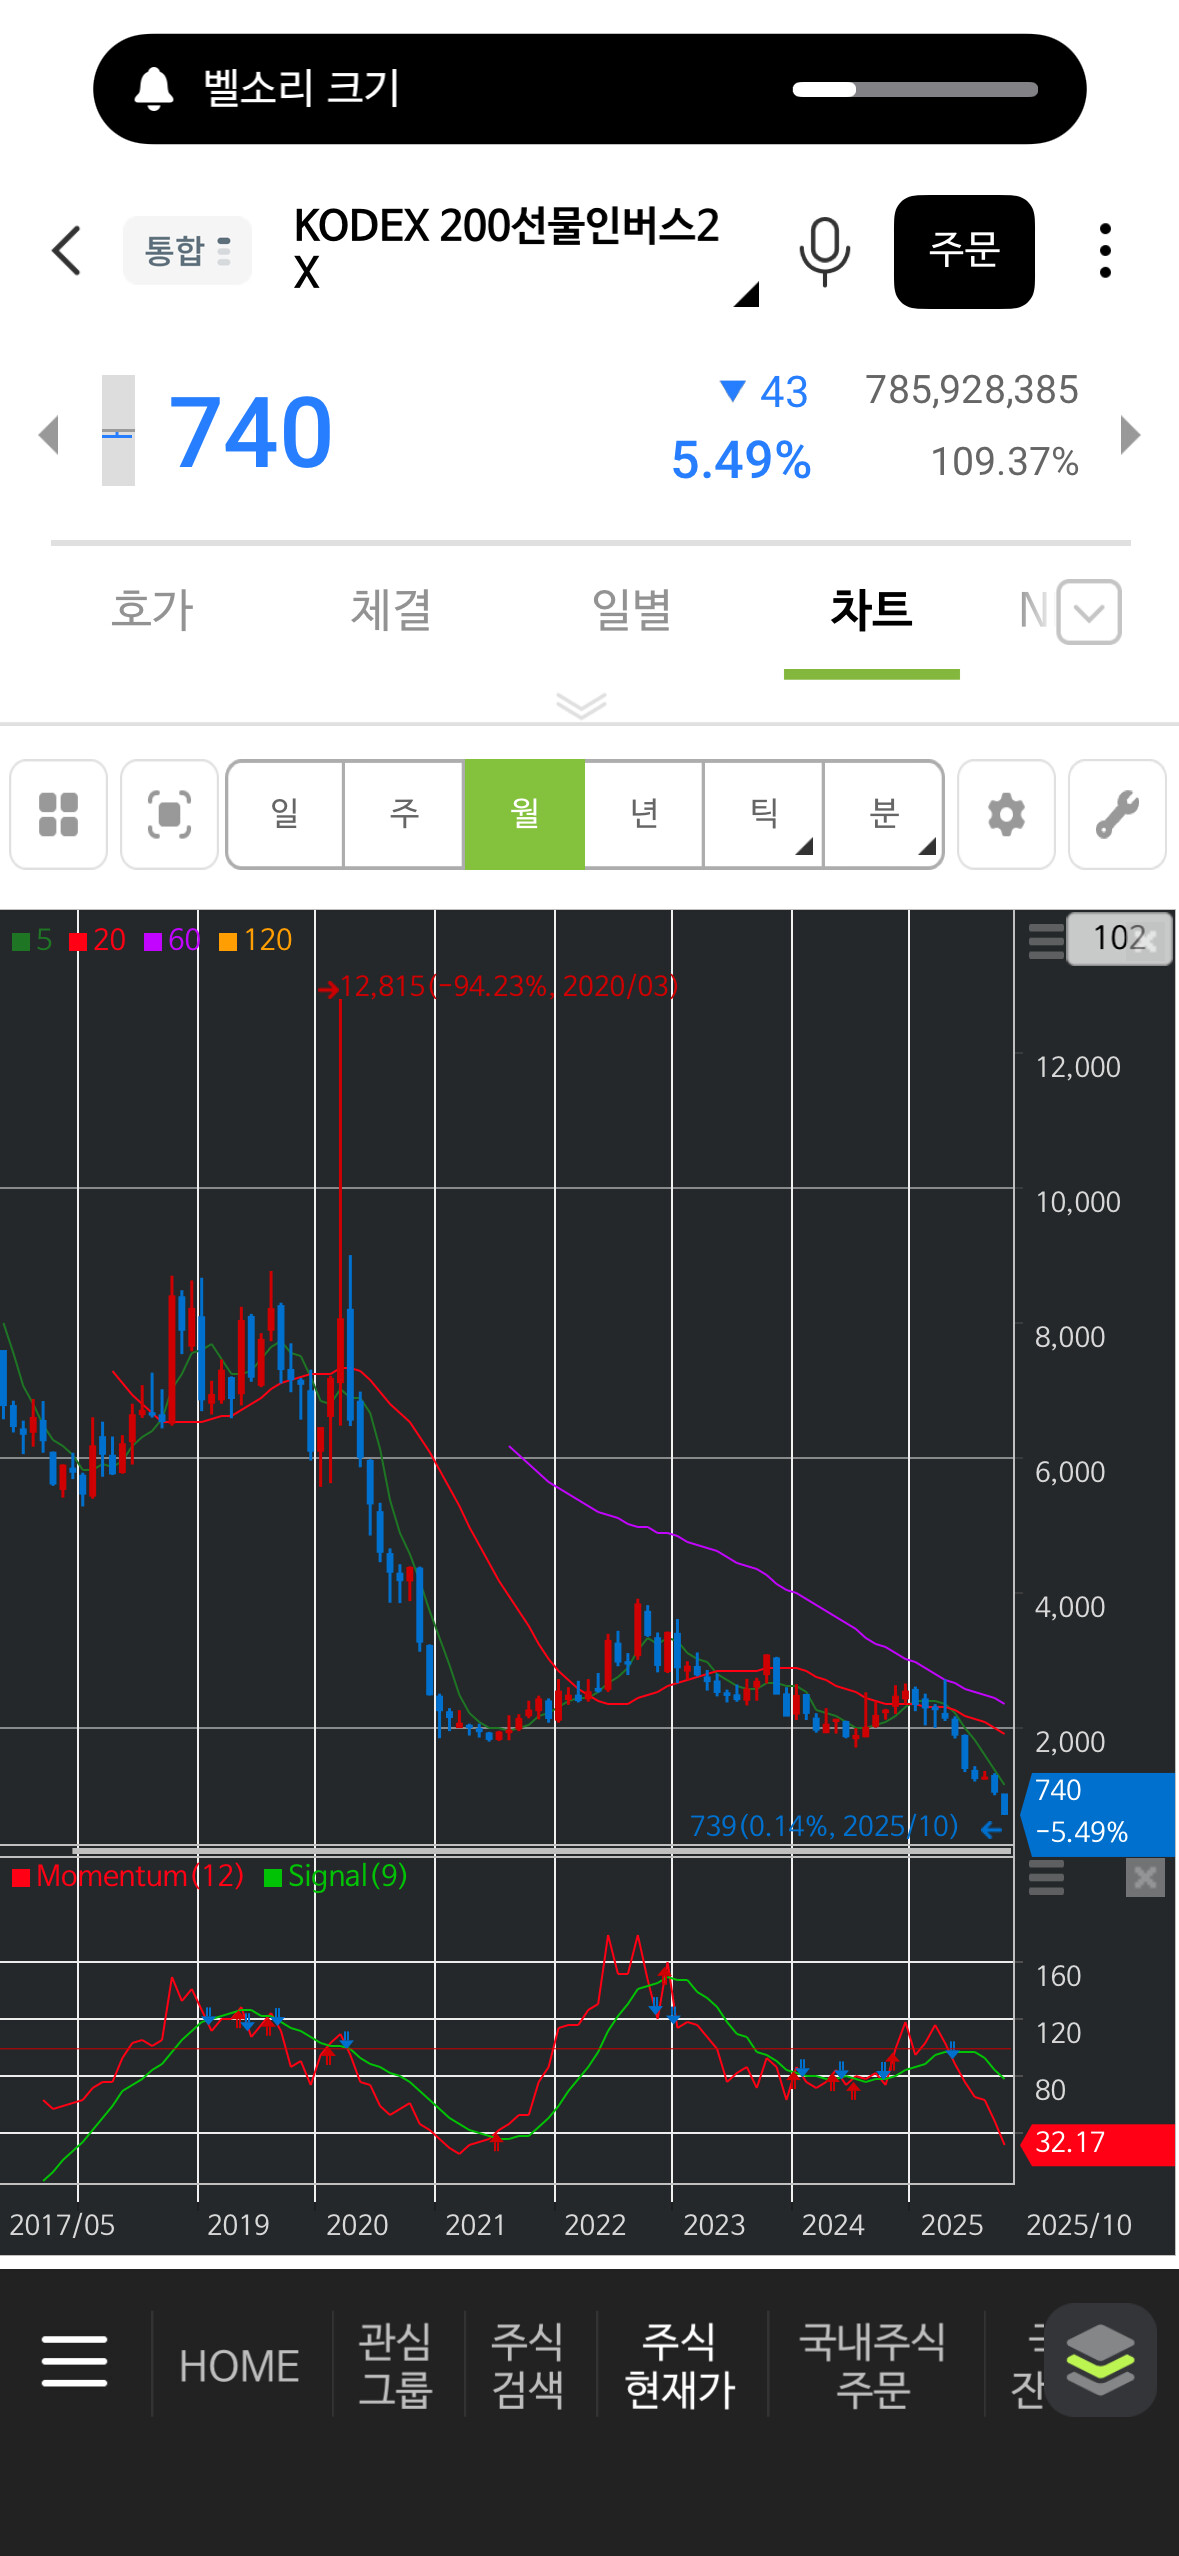Select the 월 monthly period
This screenshot has height=2556, width=1179.
coord(525,814)
